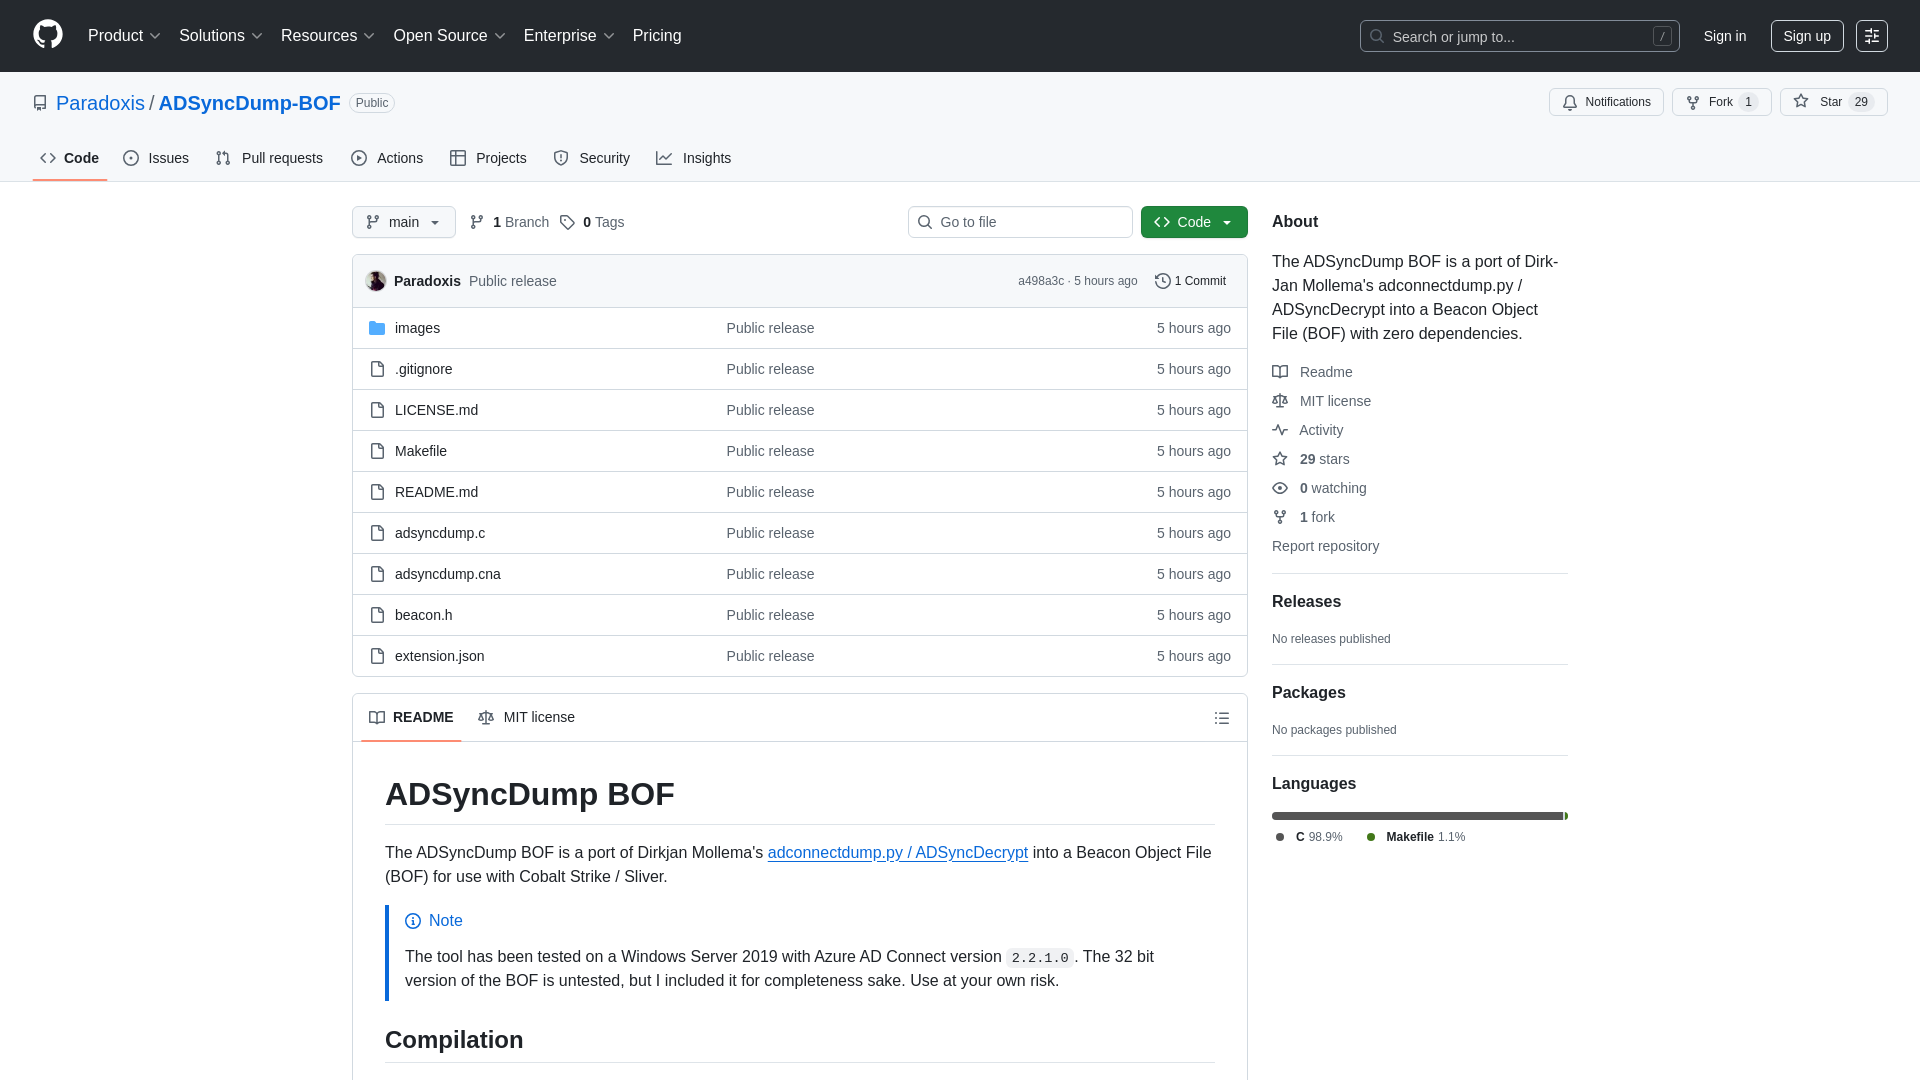The height and width of the screenshot is (1080, 1920).
Task: Switch to the Security tab
Action: [x=592, y=158]
